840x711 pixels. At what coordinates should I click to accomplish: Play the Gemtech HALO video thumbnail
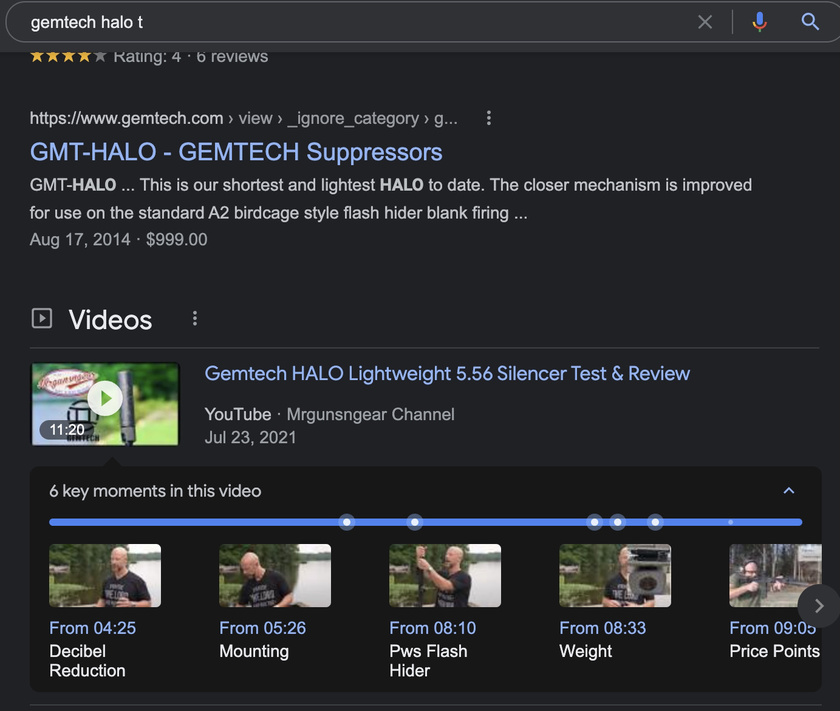click(105, 404)
